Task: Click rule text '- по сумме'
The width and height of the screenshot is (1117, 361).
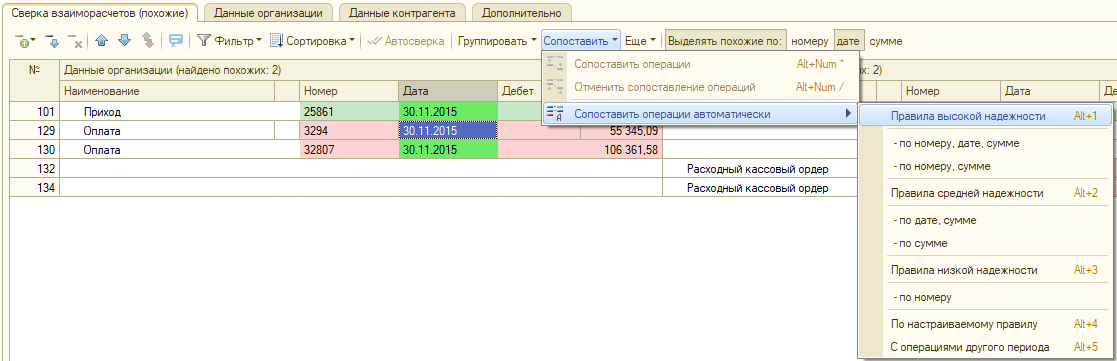Action: 919,243
